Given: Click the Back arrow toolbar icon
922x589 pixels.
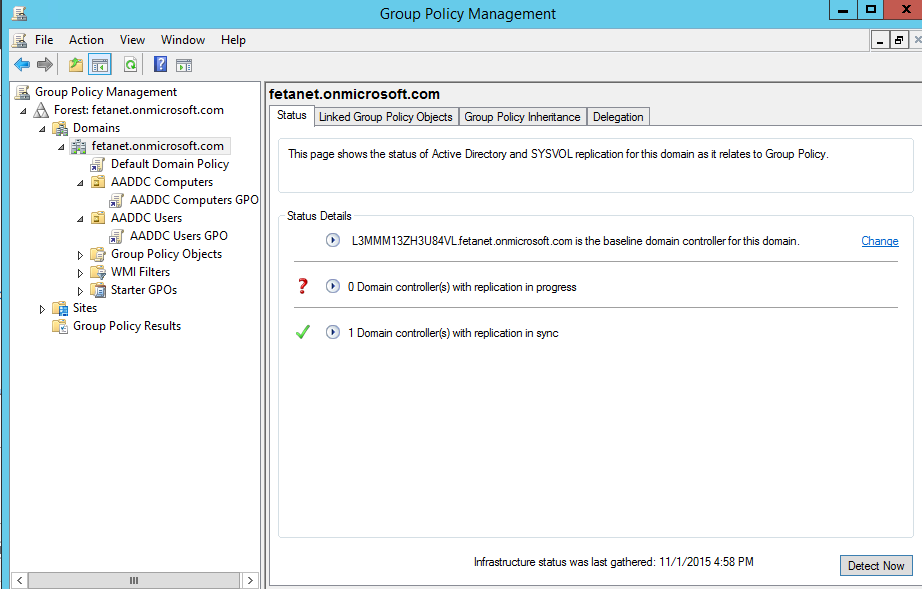Looking at the screenshot, I should [21, 65].
